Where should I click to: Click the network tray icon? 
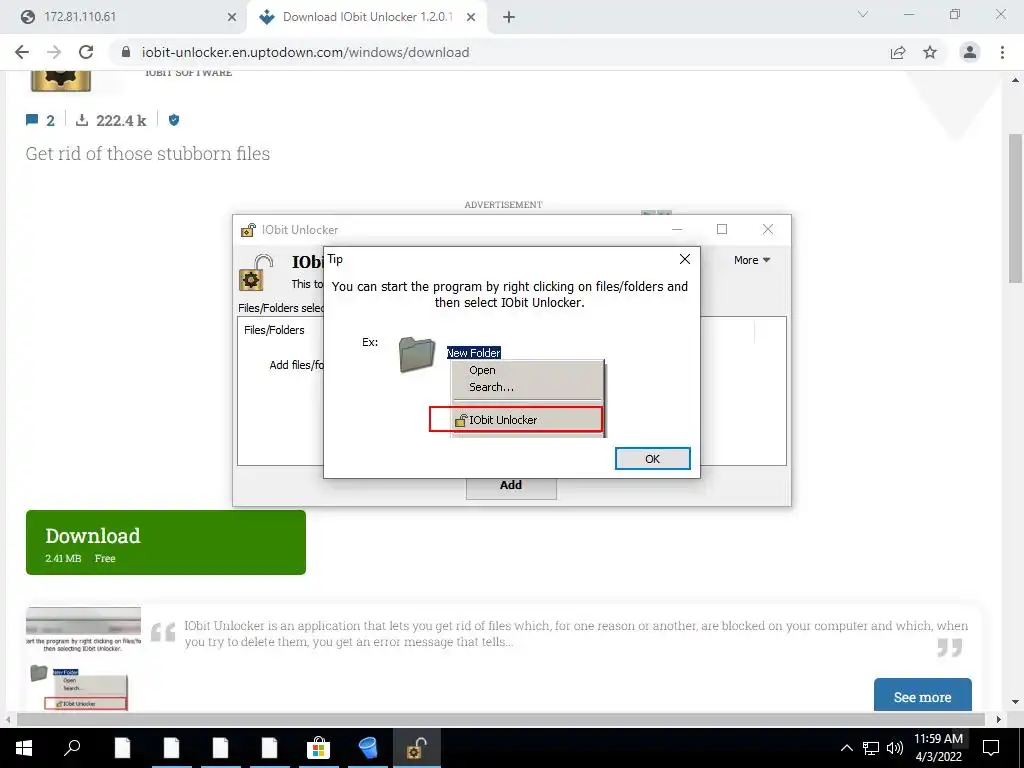pyautogui.click(x=871, y=748)
